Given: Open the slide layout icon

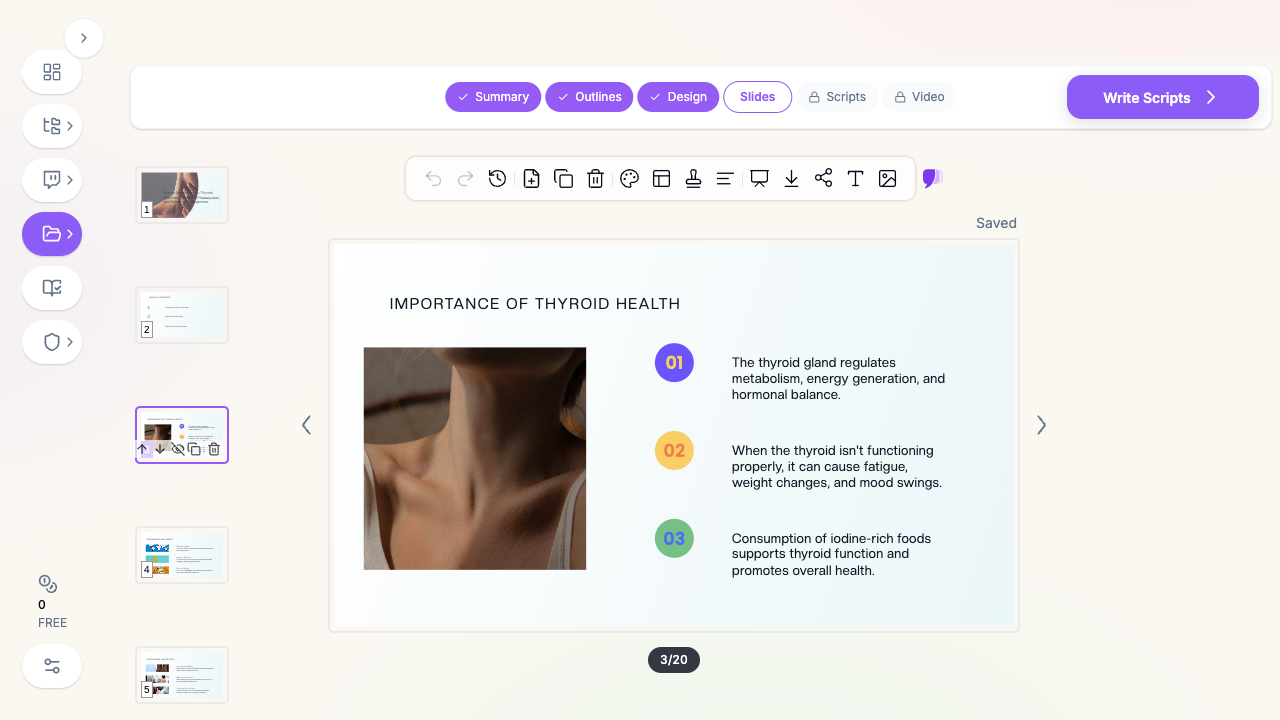Looking at the screenshot, I should [661, 179].
